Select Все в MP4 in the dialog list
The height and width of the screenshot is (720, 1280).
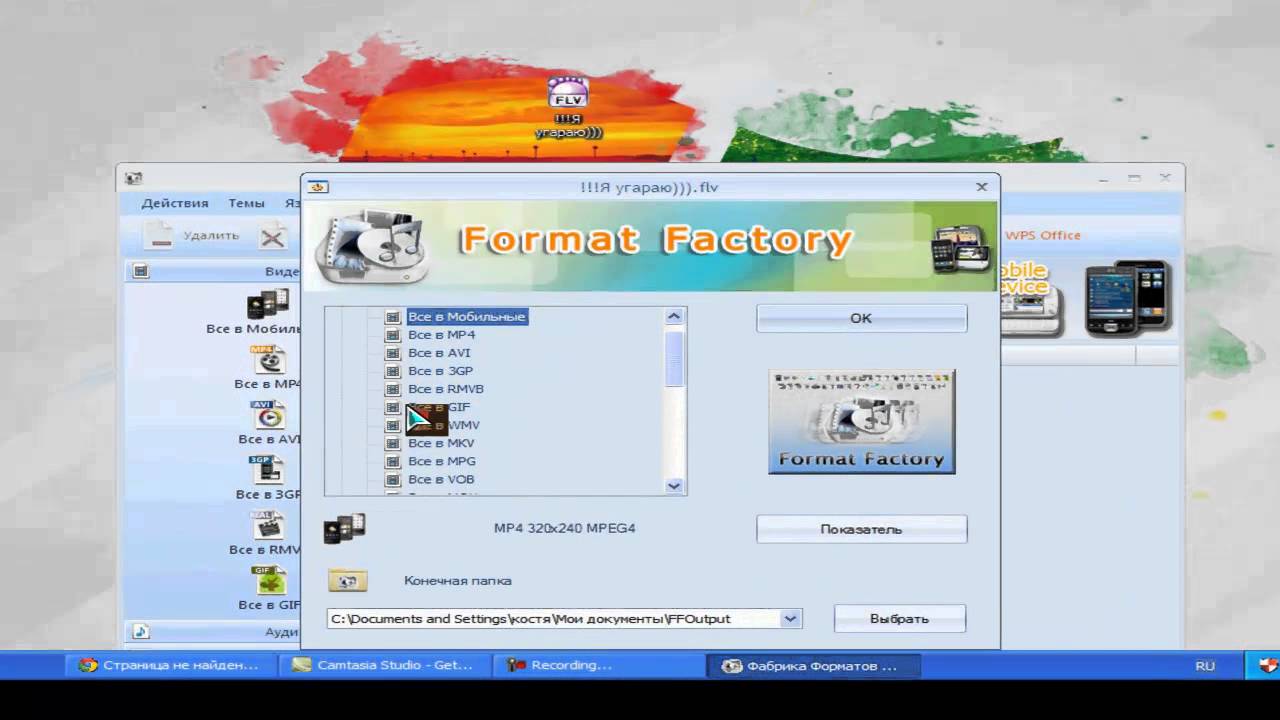[x=441, y=335]
